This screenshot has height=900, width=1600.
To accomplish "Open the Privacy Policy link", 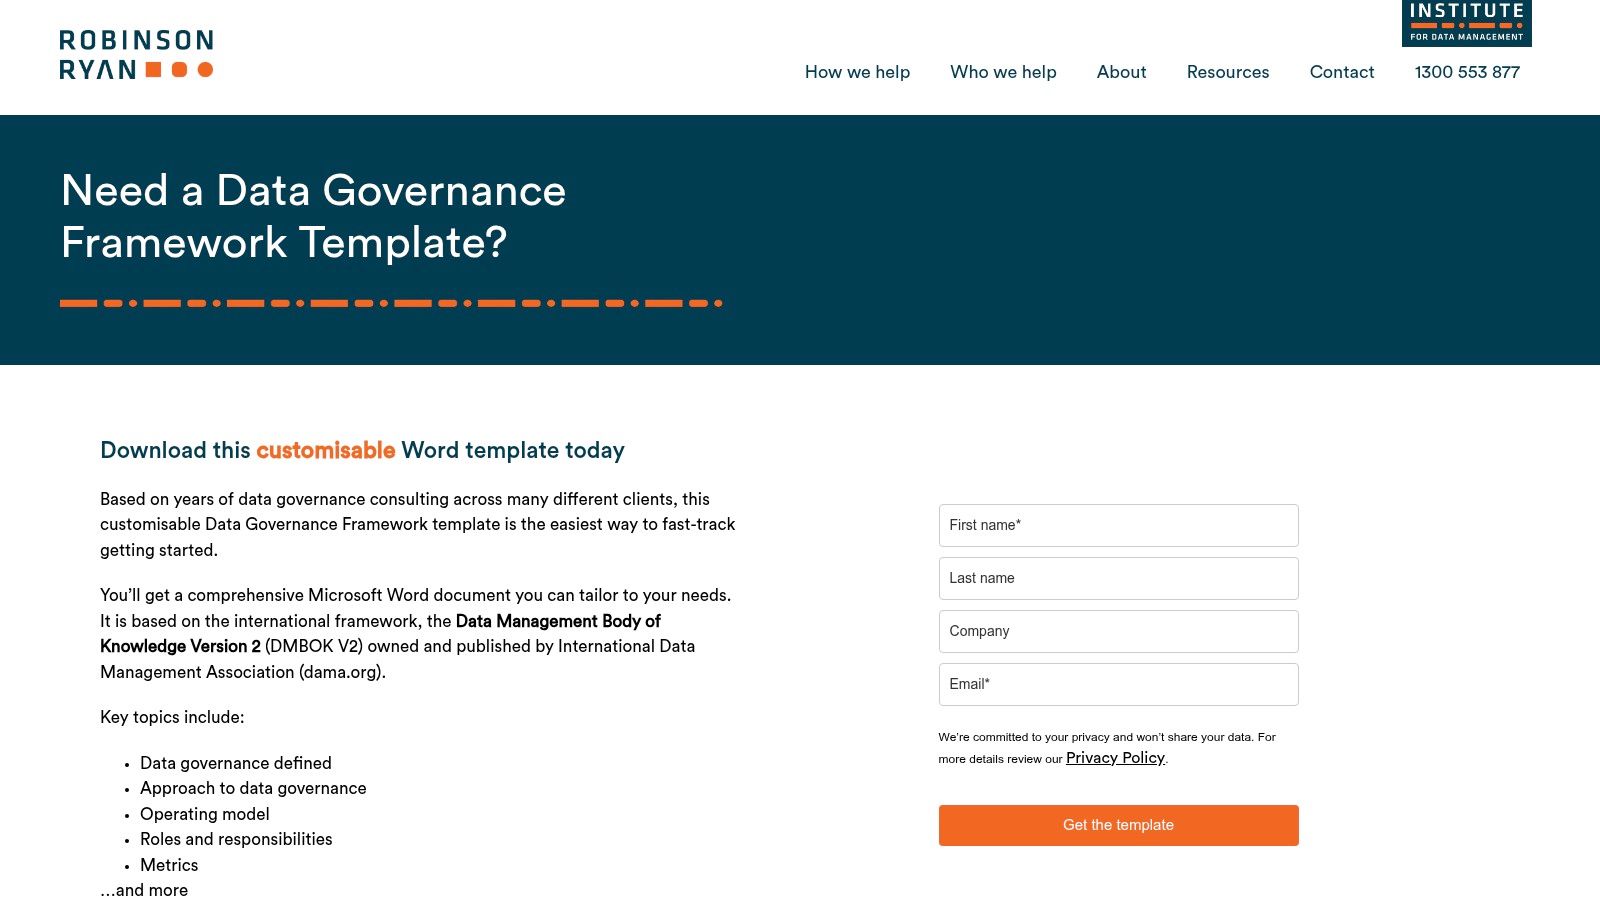I will [1115, 758].
